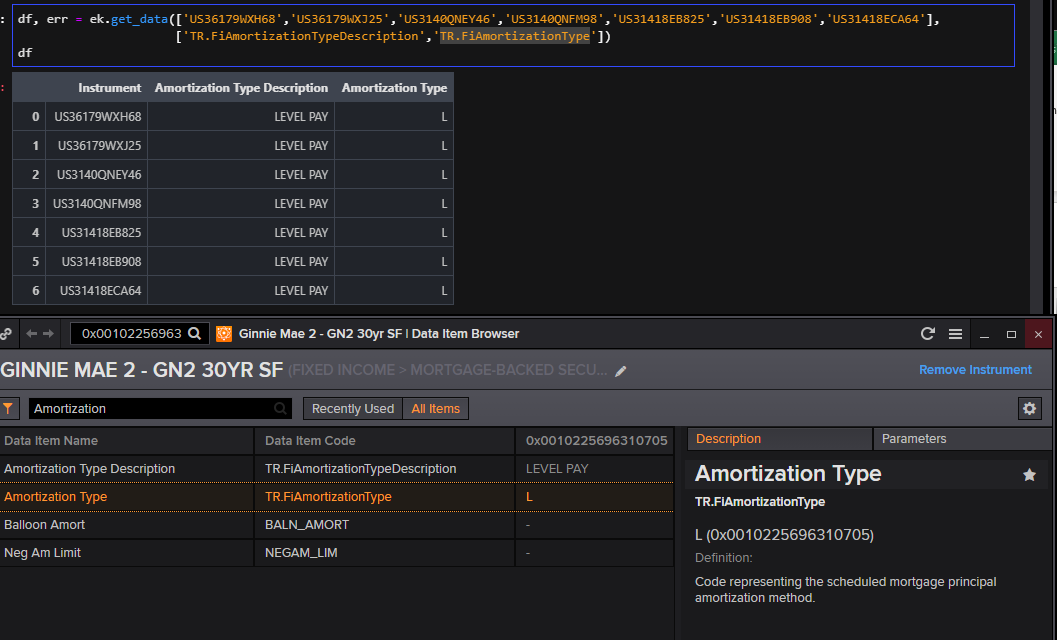
Task: Click the GINNIE MAE 2 - GN2 30YR SF heading
Action: pyautogui.click(x=142, y=370)
